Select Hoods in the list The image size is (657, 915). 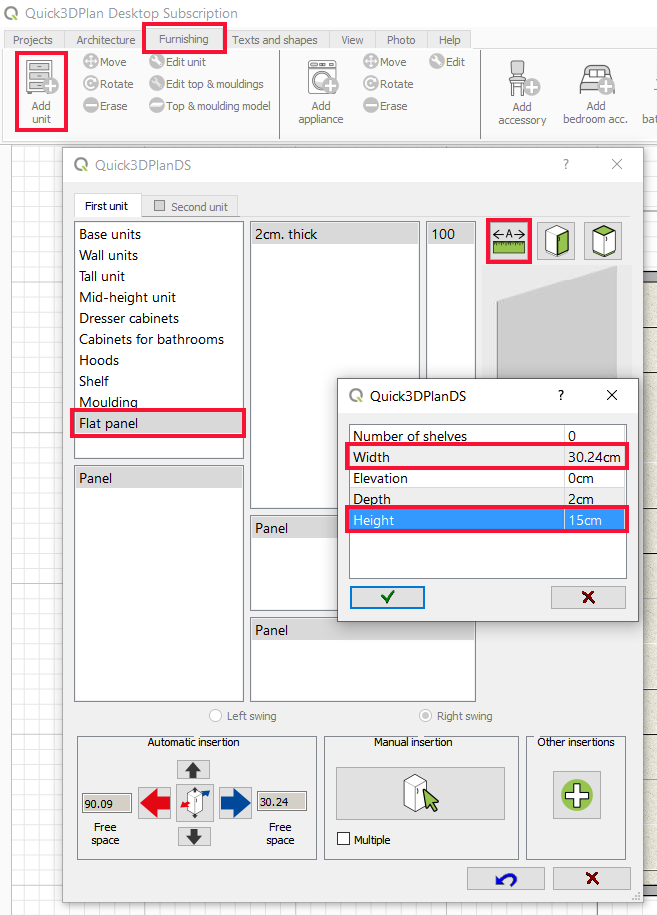point(159,360)
